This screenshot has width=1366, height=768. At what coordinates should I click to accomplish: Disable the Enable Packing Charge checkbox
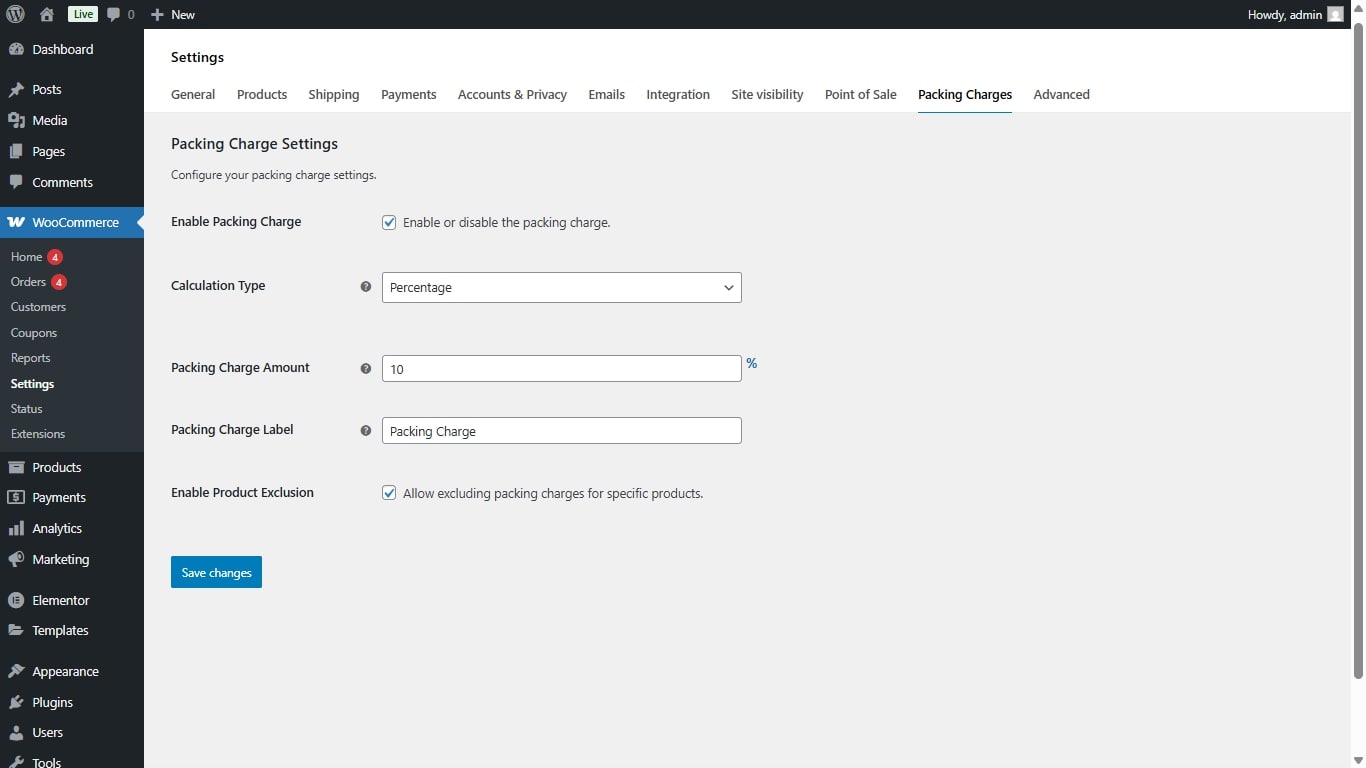tap(389, 222)
